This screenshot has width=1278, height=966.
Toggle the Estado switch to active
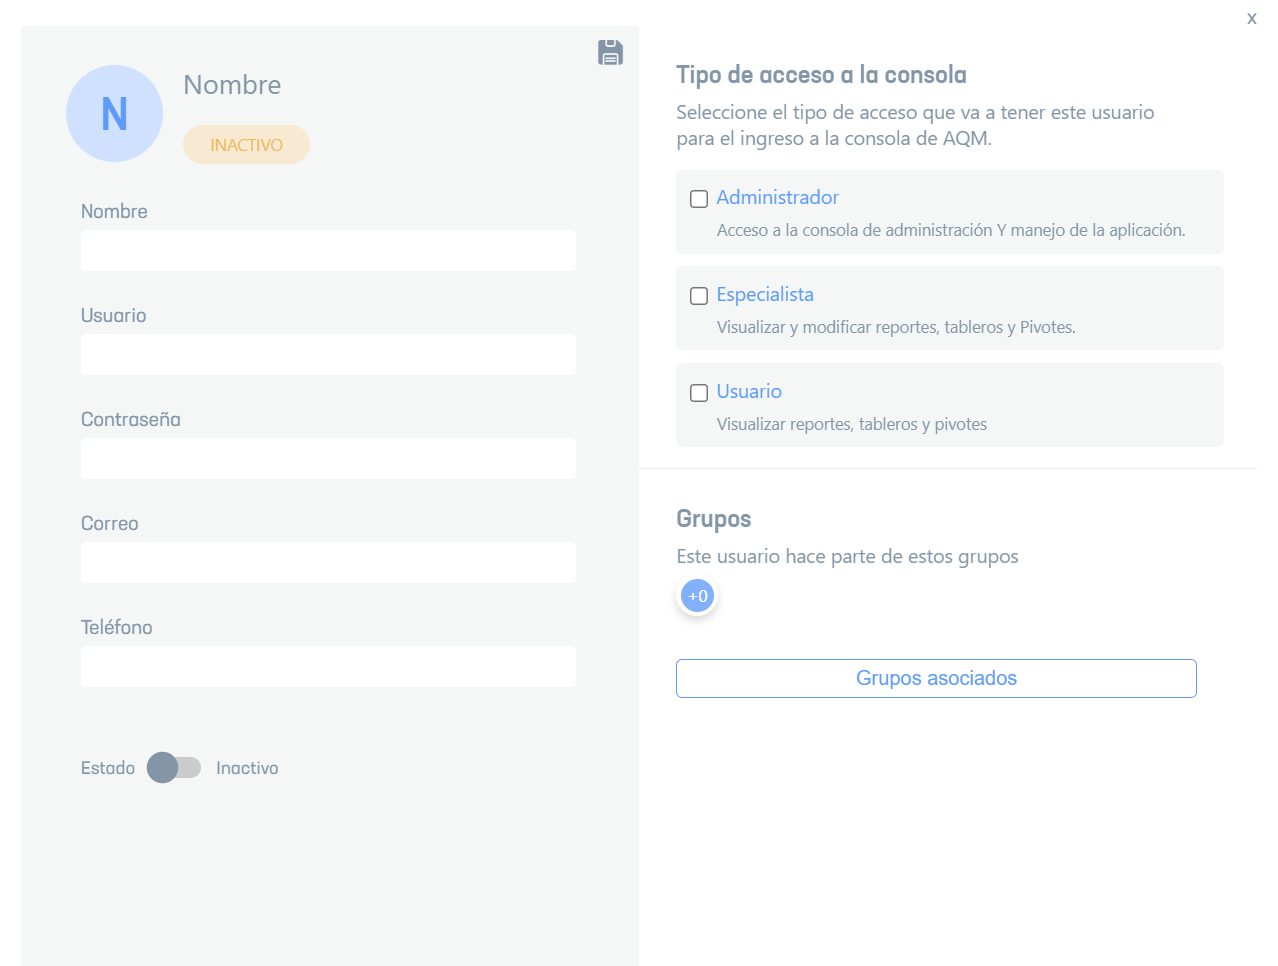(174, 768)
